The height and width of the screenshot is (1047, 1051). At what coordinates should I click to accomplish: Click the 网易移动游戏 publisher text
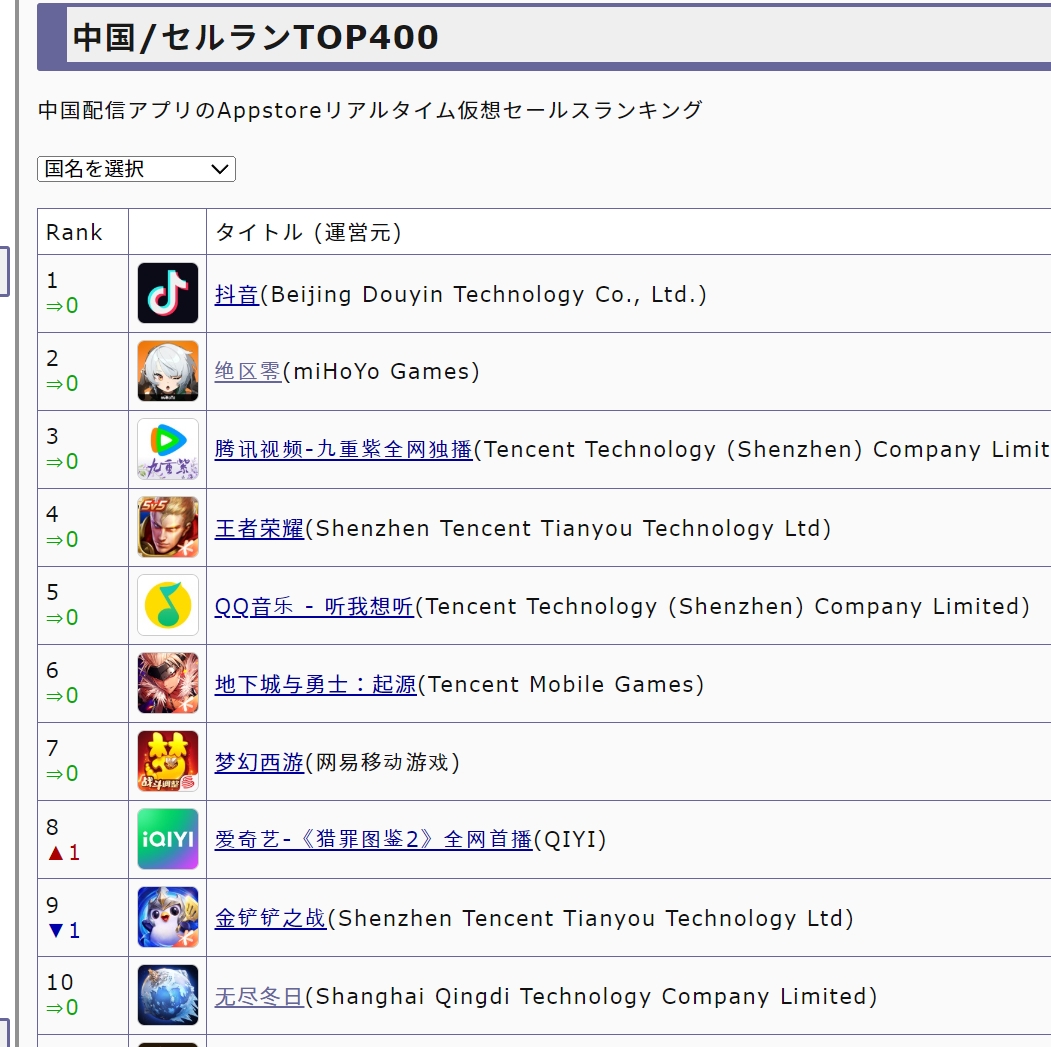[383, 762]
